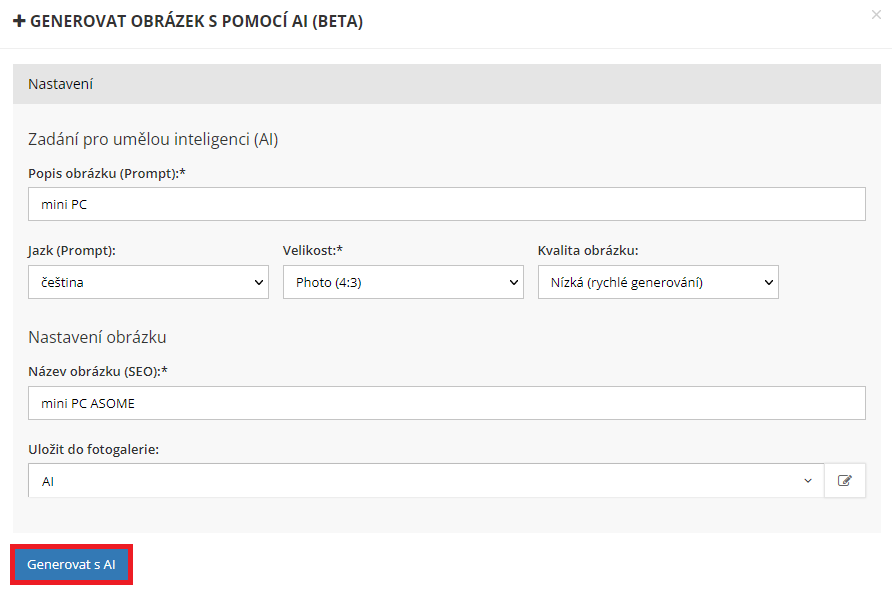This screenshot has height=593, width=892.
Task: Click the edit gallery pencil icon
Action: [845, 481]
